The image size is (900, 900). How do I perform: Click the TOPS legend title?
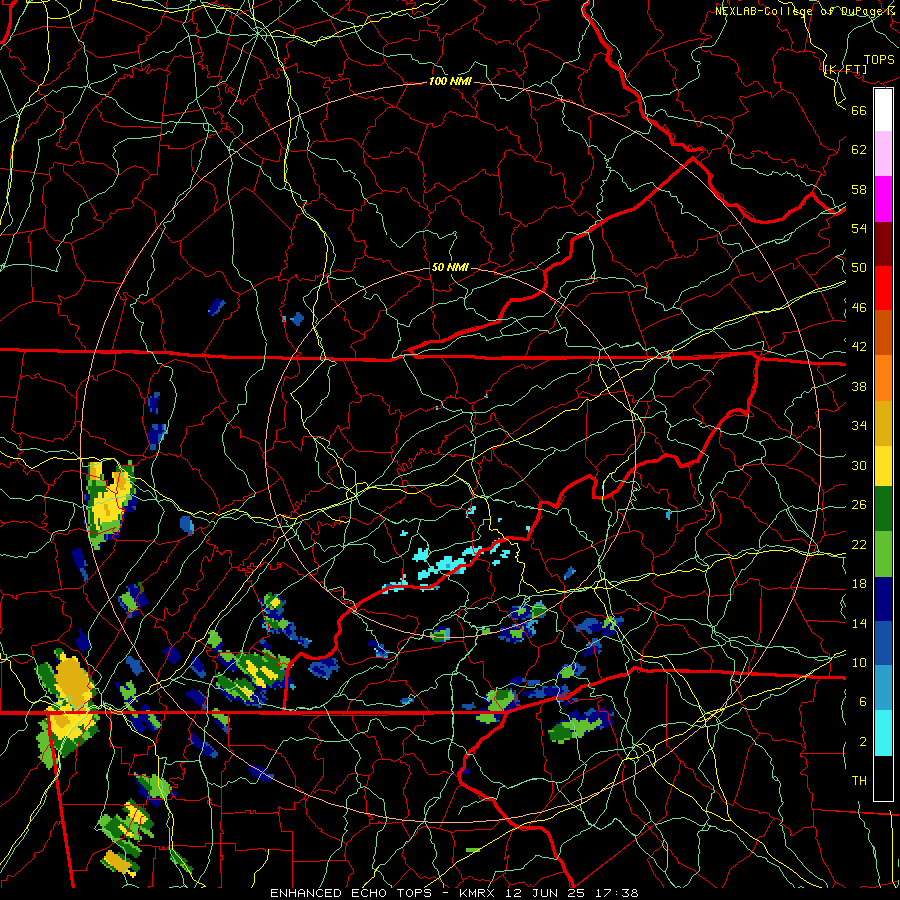(879, 60)
